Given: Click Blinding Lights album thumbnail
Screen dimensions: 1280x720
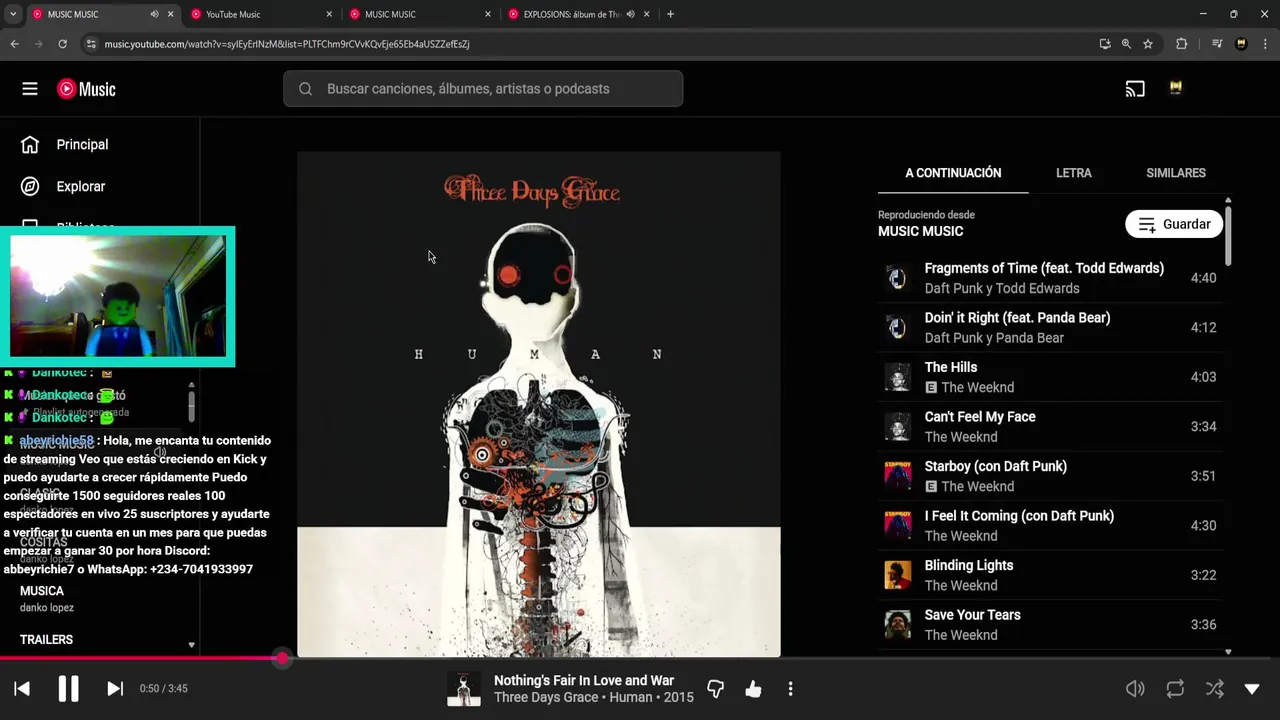Looking at the screenshot, I should (x=897, y=575).
